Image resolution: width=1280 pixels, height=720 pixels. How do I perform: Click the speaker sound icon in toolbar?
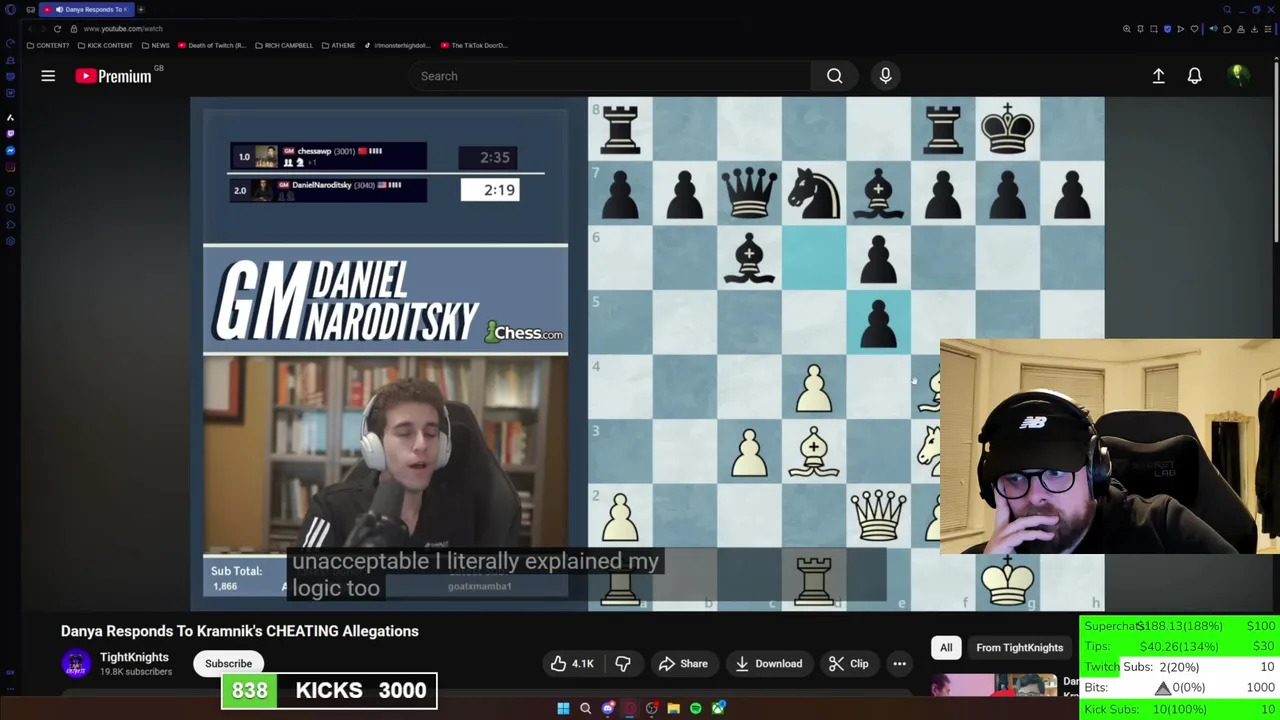[x=1213, y=29]
